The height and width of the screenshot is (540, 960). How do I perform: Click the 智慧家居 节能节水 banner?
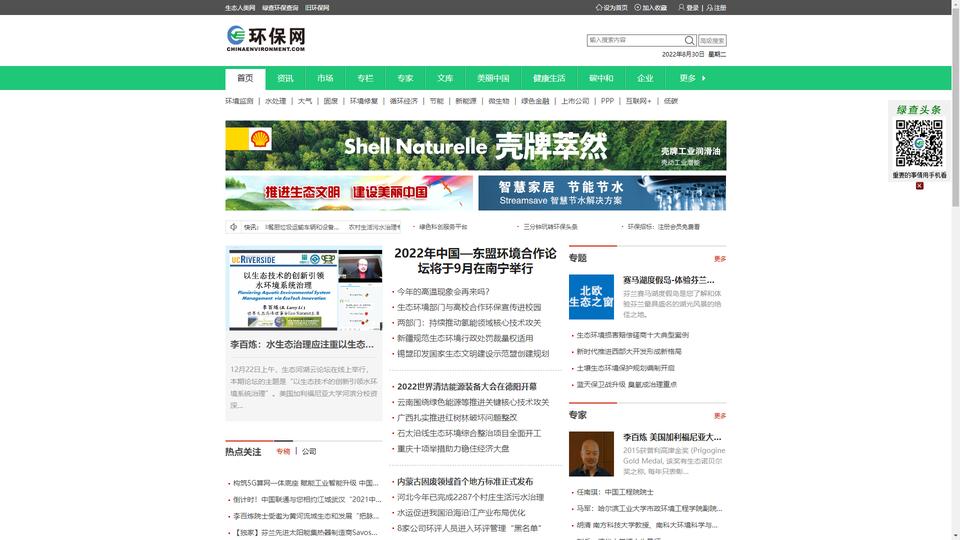click(x=602, y=193)
